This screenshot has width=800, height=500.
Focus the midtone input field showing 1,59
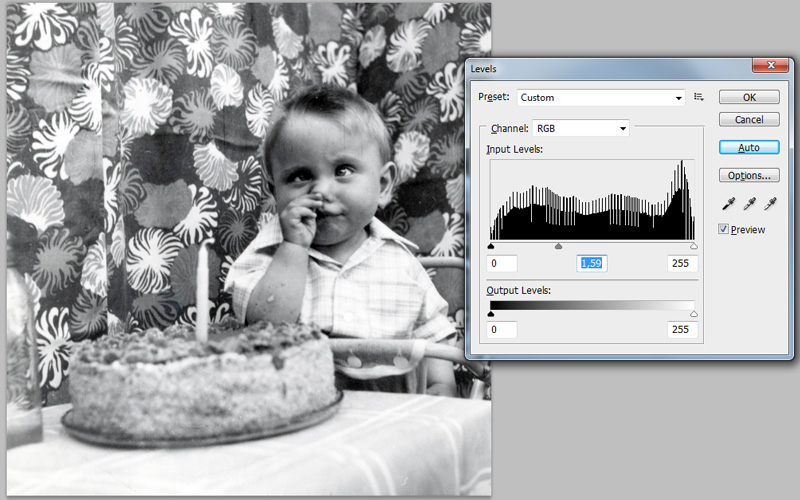tap(594, 264)
